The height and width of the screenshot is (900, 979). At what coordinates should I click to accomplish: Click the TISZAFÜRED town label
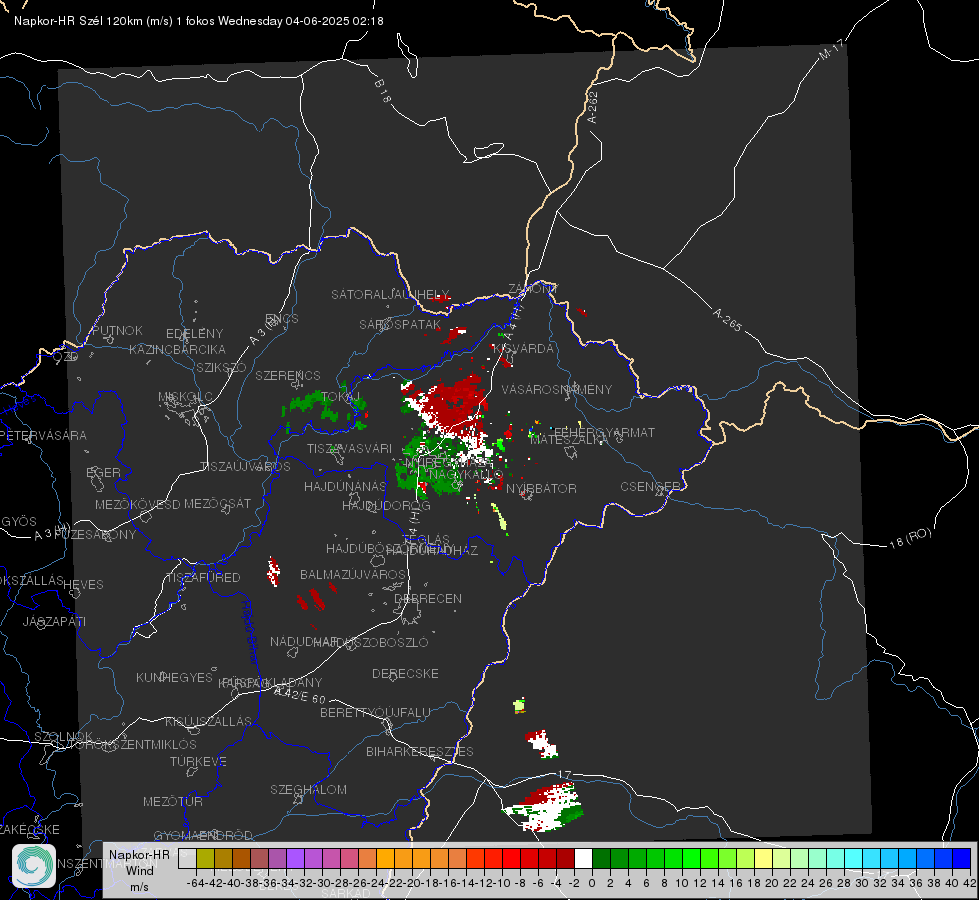203,577
